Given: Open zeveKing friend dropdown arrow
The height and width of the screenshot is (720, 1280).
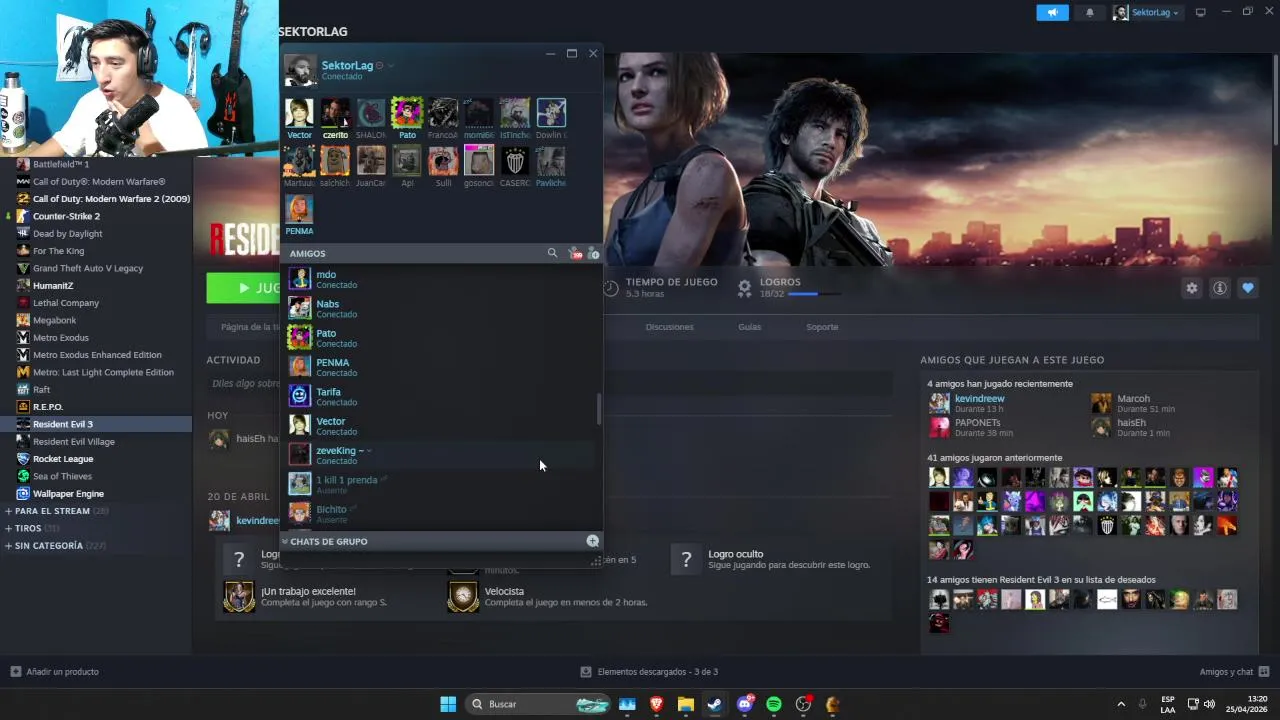Looking at the screenshot, I should (369, 451).
